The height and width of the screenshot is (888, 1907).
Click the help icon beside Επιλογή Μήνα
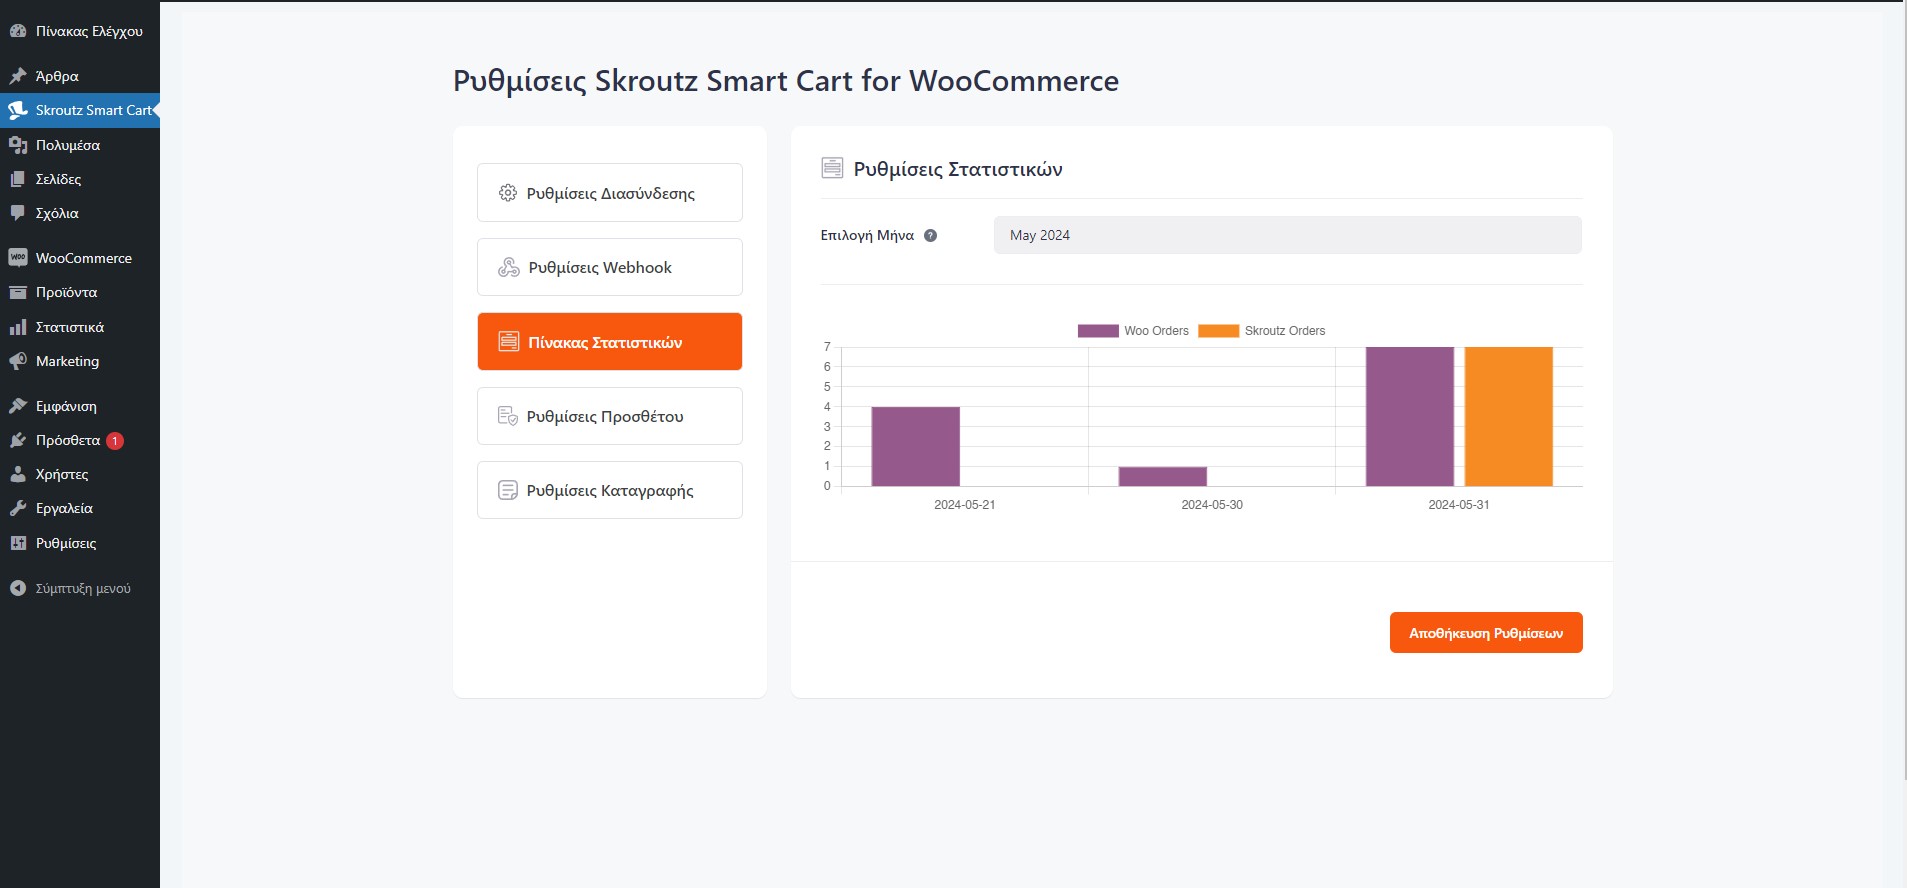930,236
